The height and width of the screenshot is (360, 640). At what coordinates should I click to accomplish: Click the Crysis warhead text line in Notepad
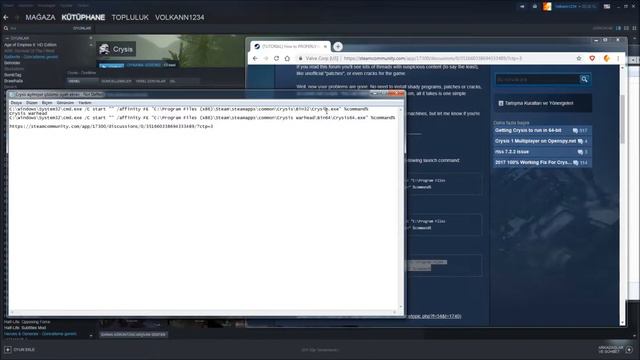(x=28, y=113)
